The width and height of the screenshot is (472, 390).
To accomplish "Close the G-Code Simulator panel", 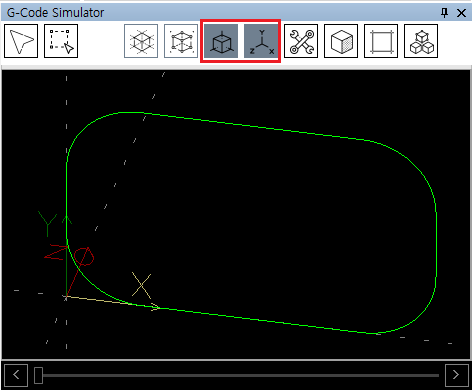I will tap(461, 13).
